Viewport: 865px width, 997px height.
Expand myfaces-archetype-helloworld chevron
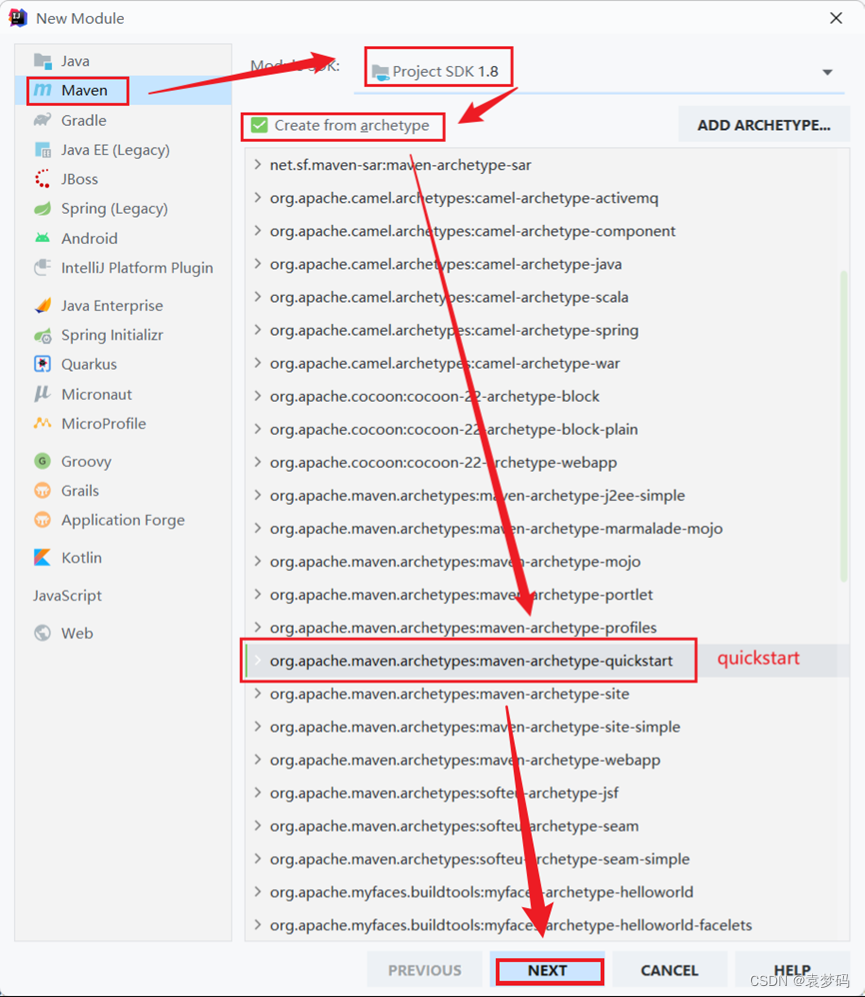(x=258, y=892)
